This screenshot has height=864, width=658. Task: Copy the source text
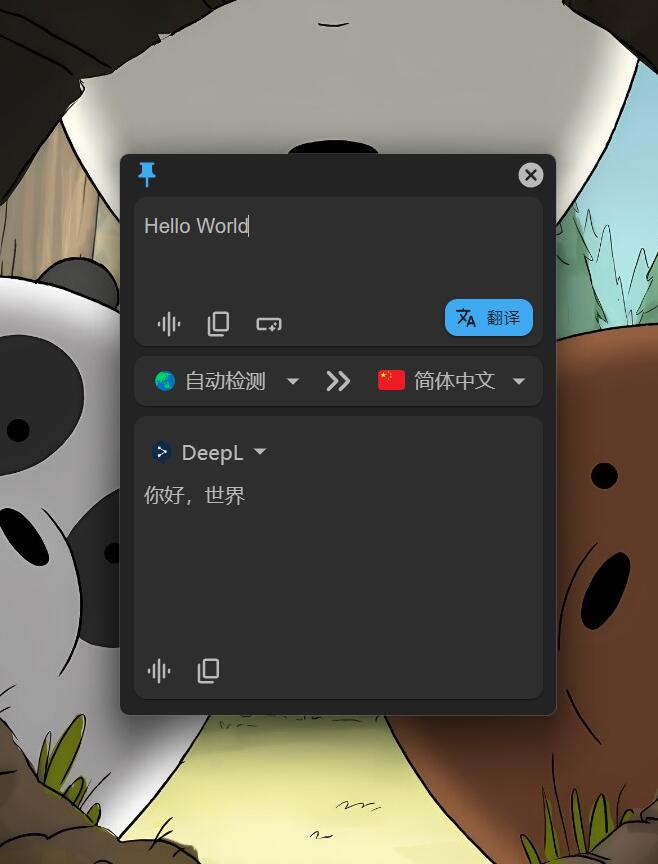pos(218,323)
